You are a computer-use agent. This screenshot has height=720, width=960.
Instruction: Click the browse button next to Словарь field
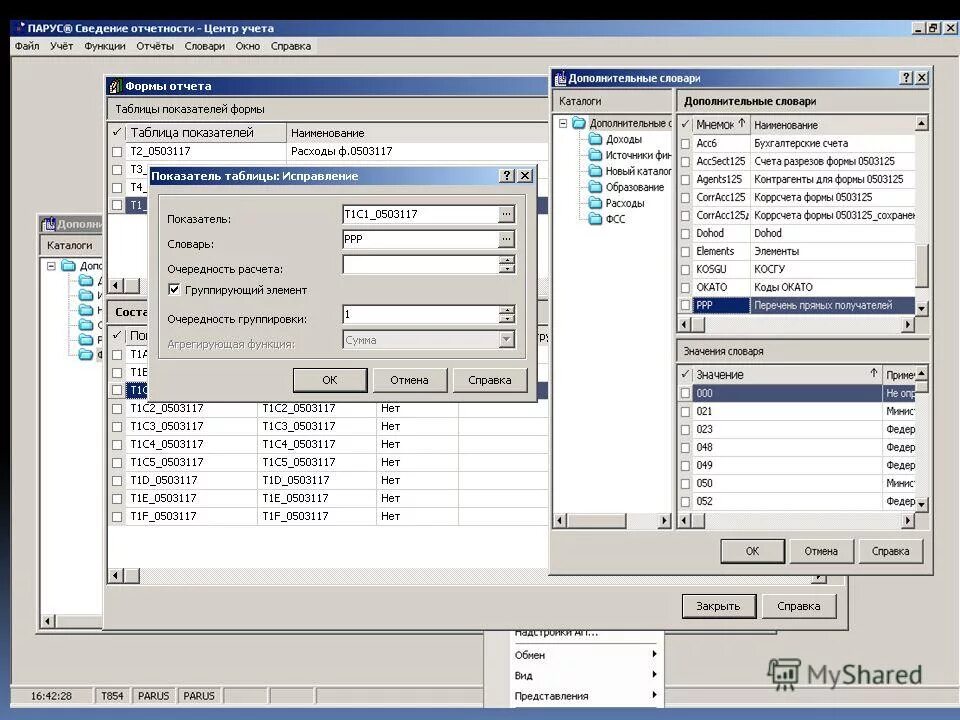click(506, 239)
